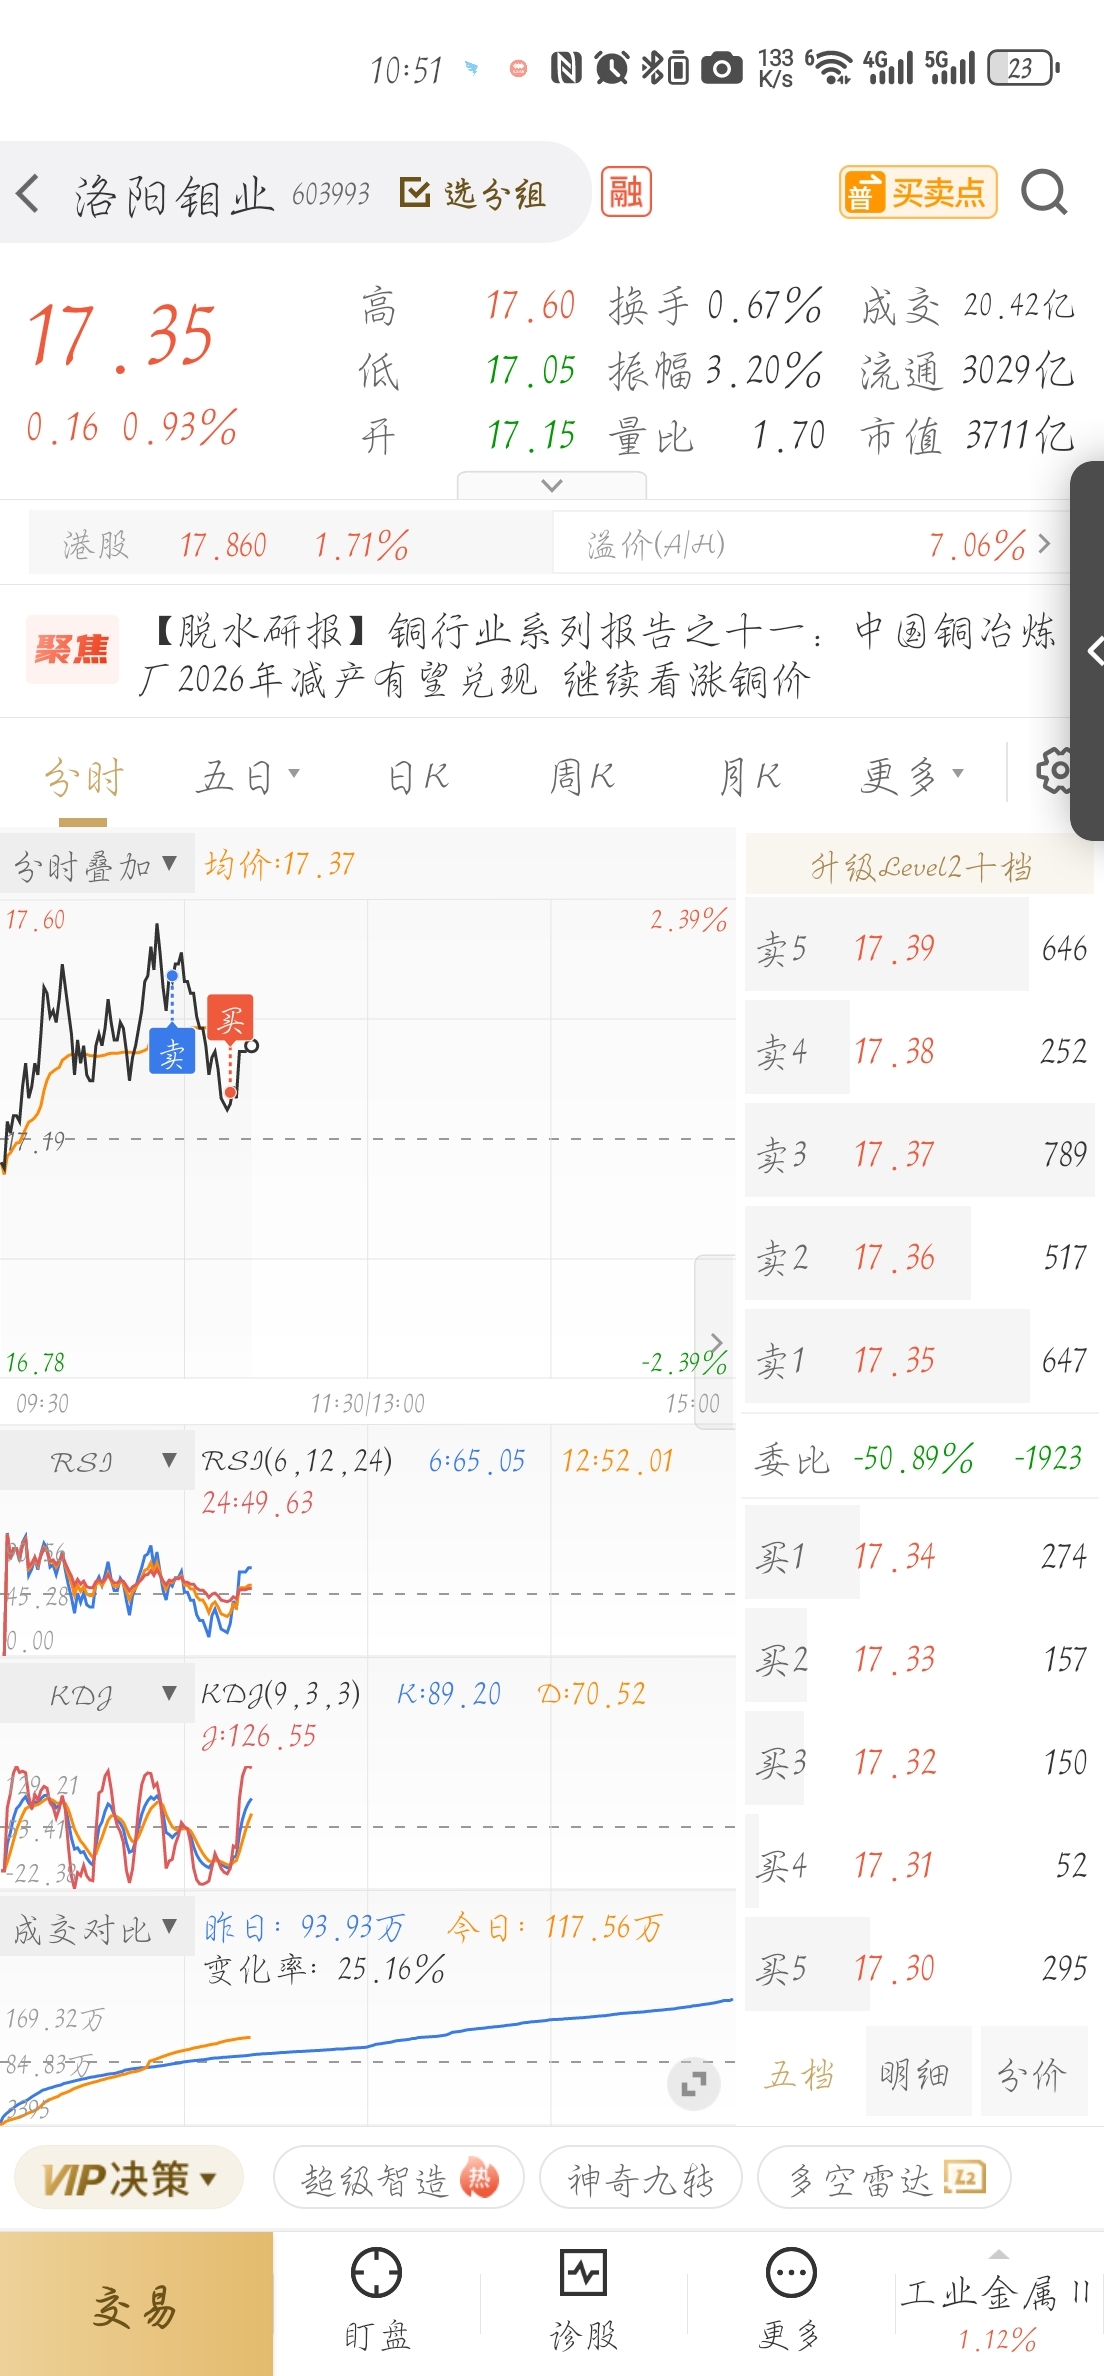Open the 成交对比 indicator dropdown

(96, 1929)
